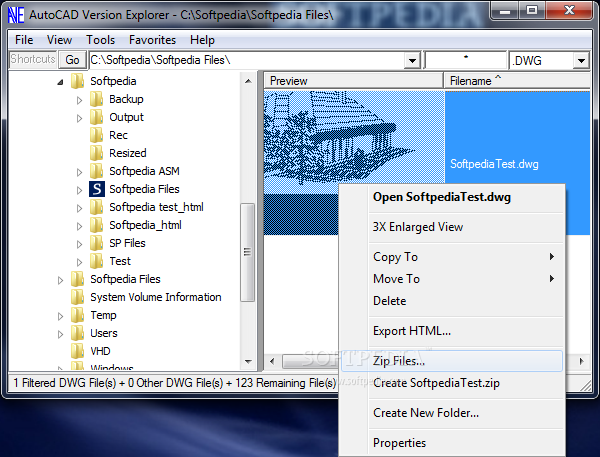The height and width of the screenshot is (457, 600).
Task: Choose Delete from the context menu
Action: click(x=452, y=301)
